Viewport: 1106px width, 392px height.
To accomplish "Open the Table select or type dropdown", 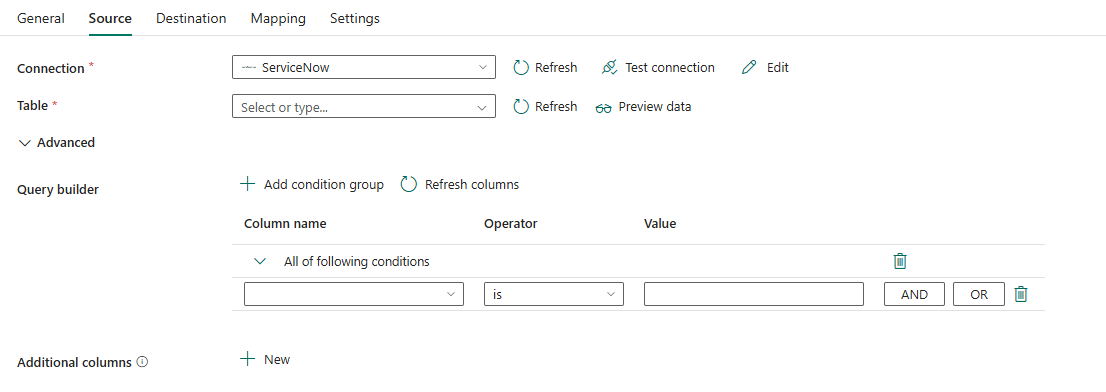I will pyautogui.click(x=364, y=107).
